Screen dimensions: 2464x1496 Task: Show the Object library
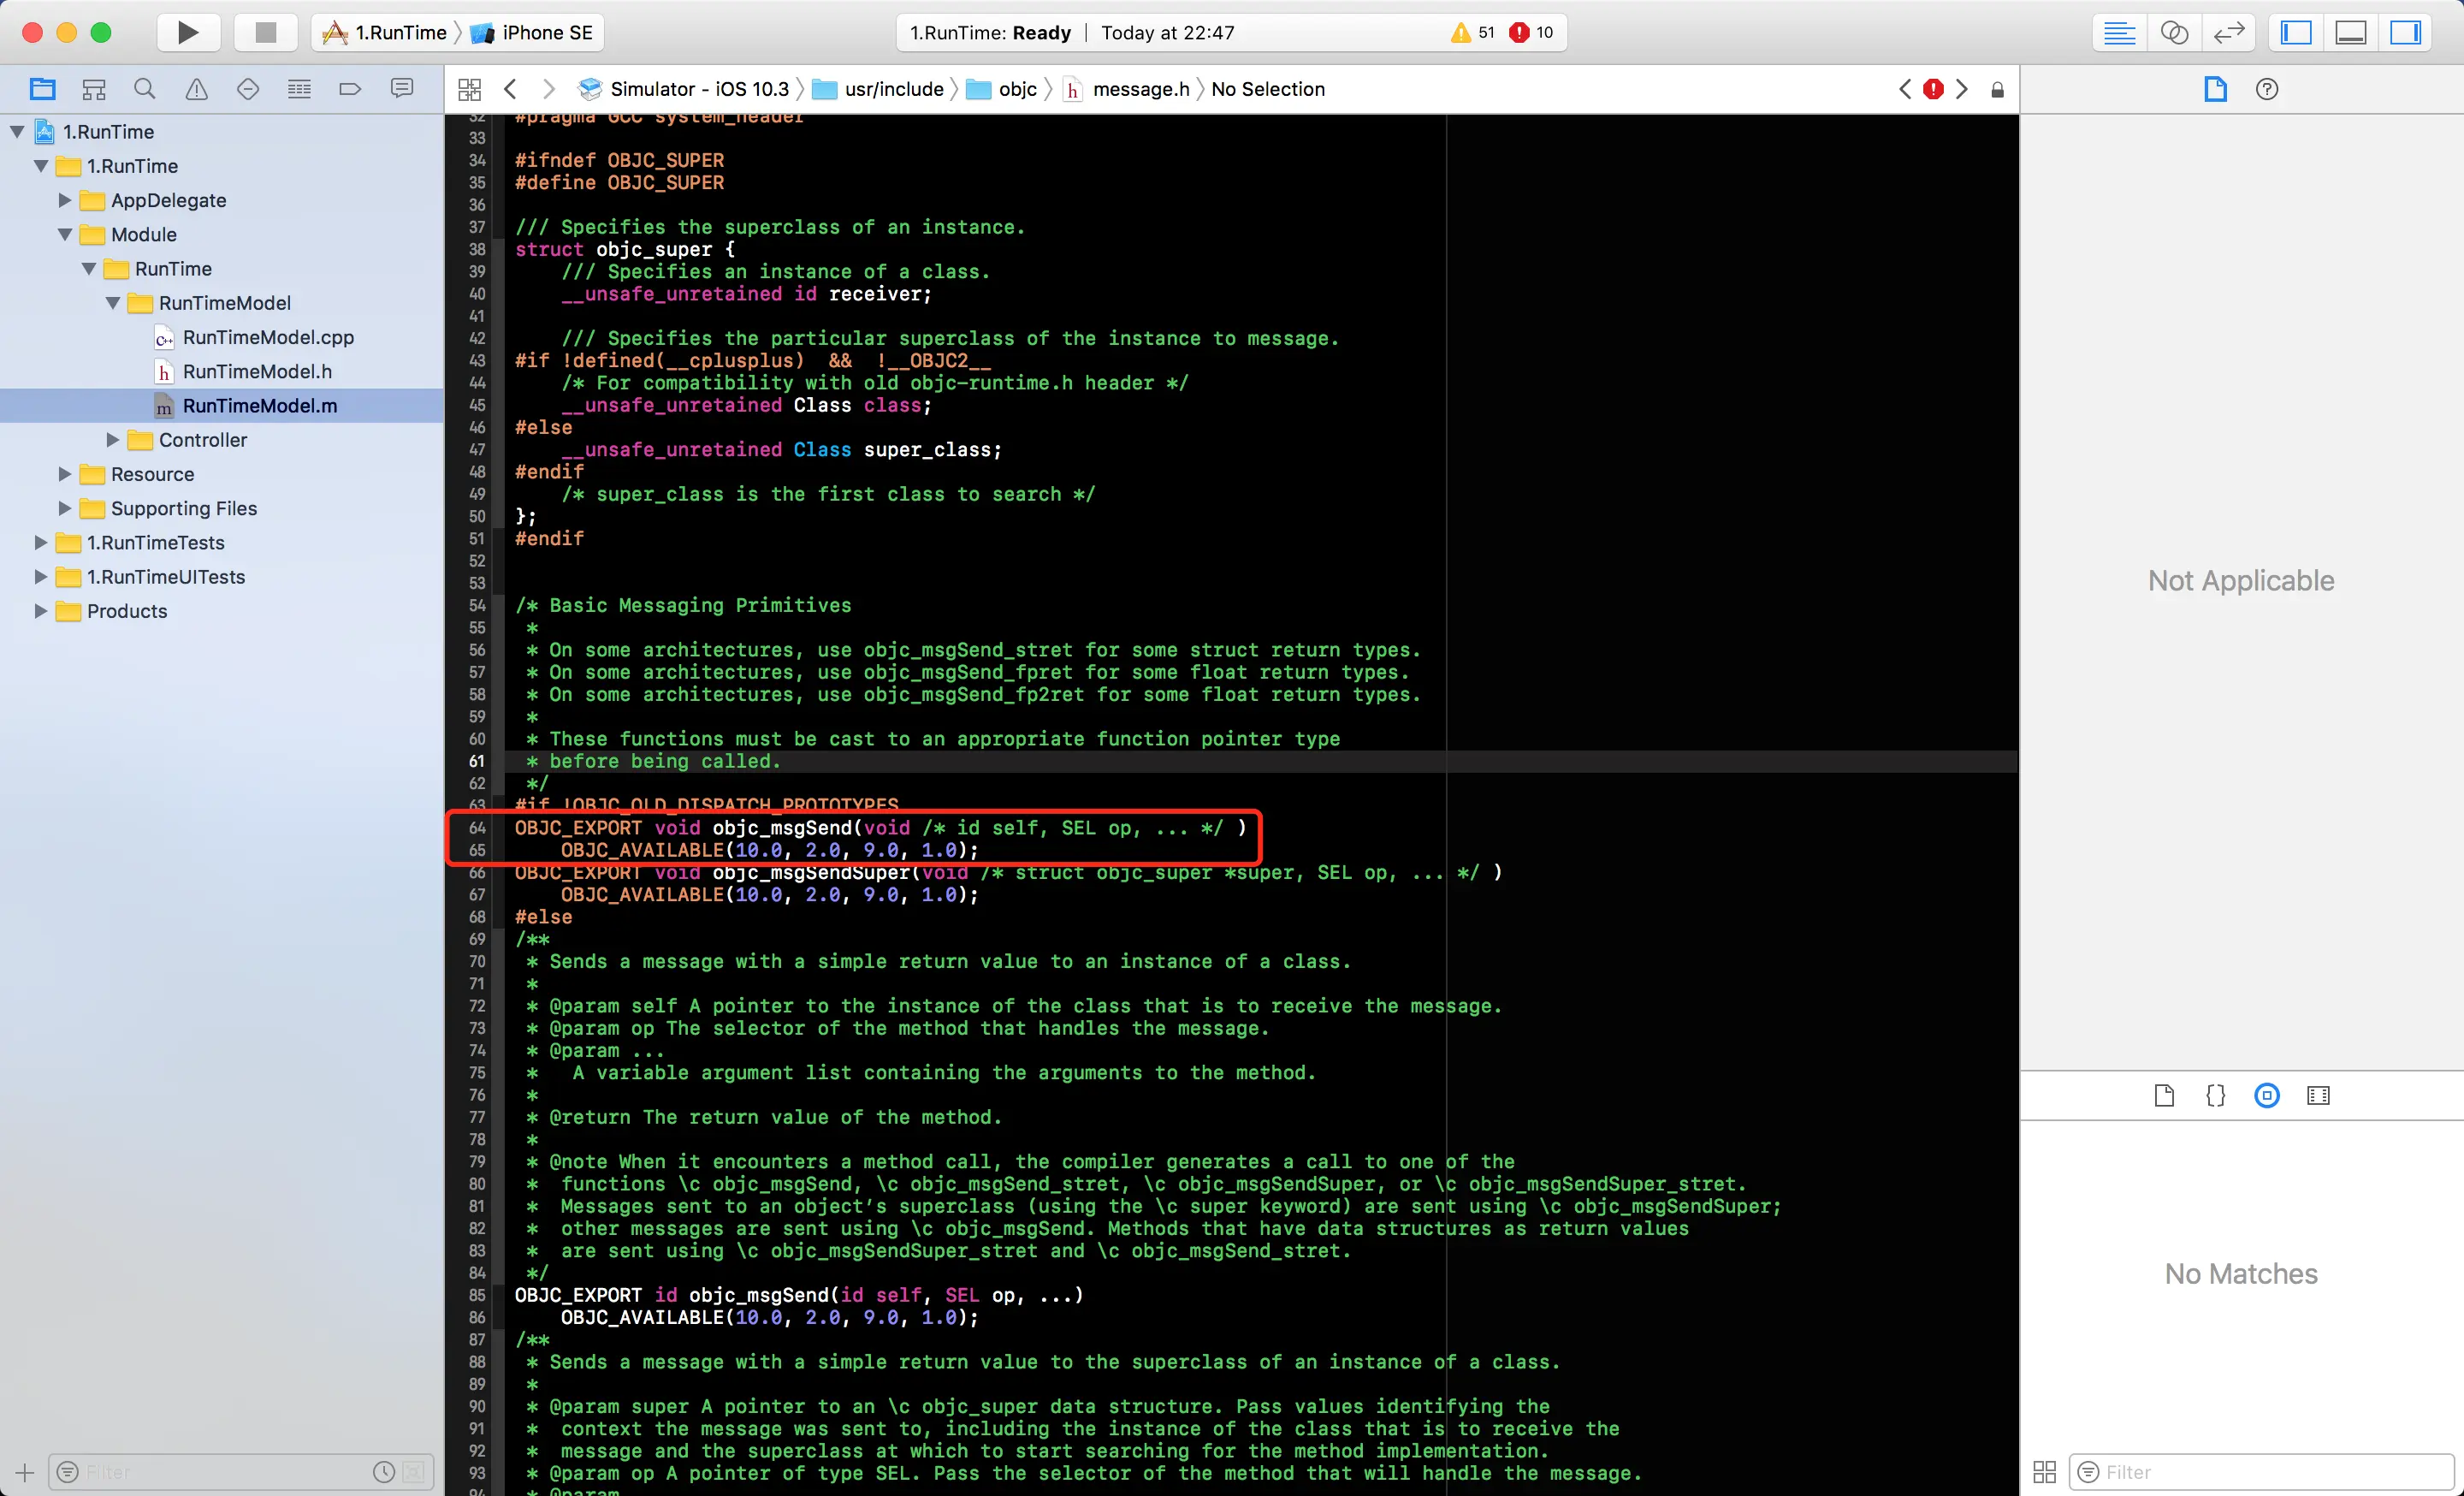click(2267, 1095)
